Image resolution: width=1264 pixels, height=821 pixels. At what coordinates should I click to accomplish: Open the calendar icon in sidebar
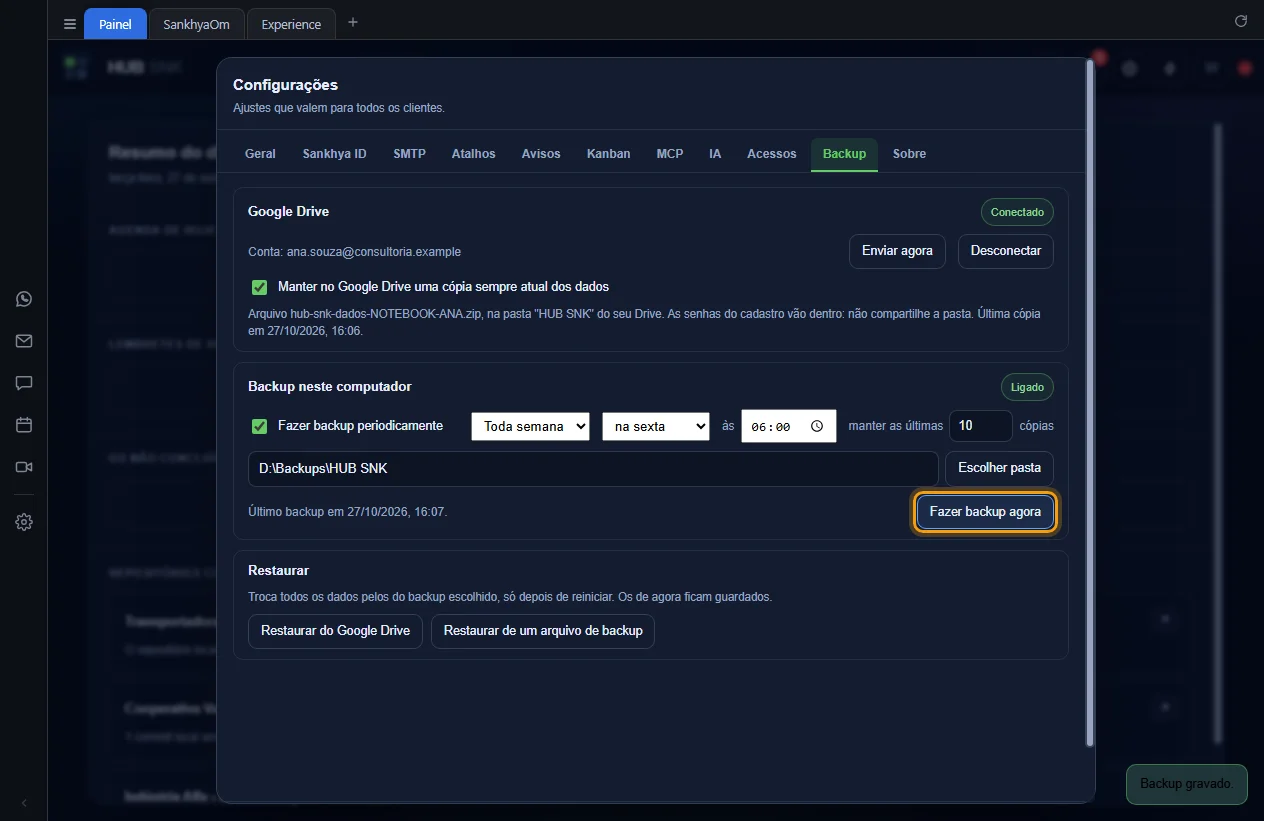pos(24,425)
